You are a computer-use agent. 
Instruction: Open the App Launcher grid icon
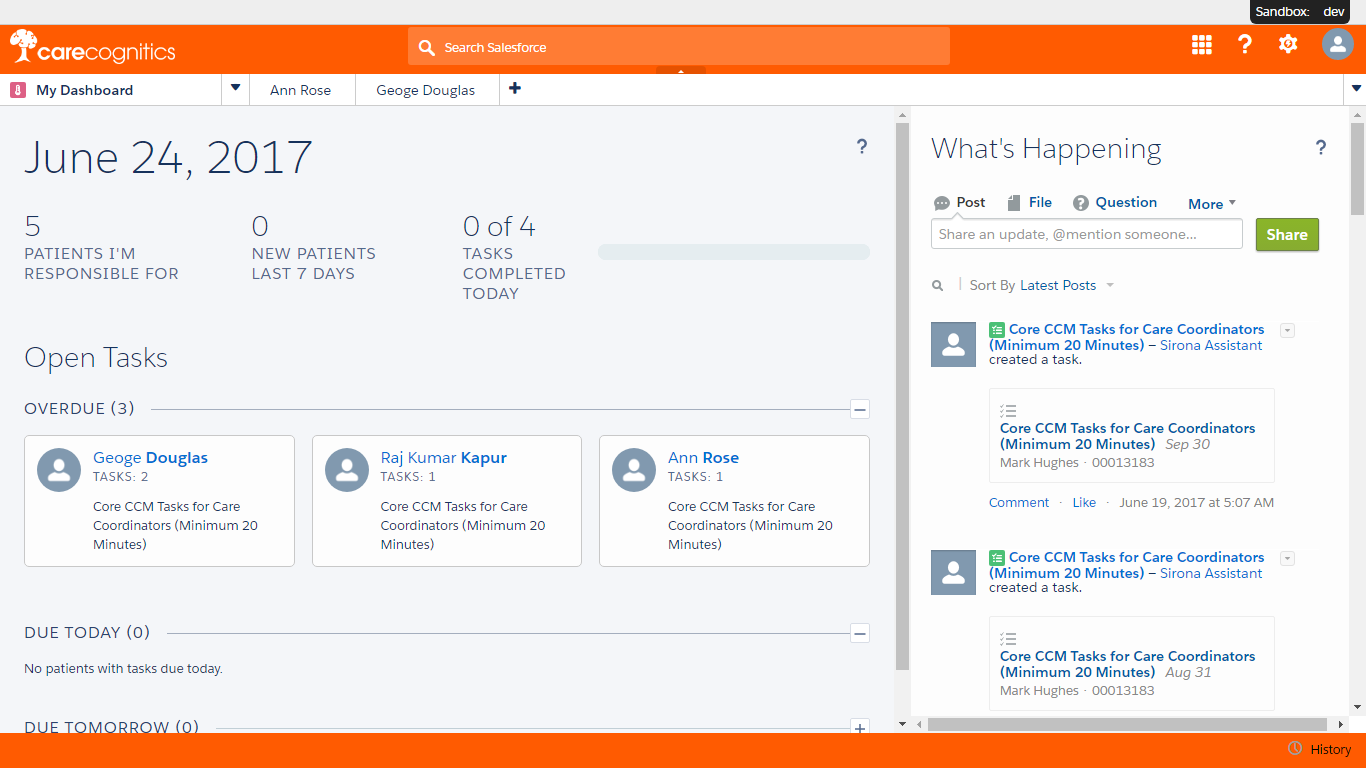pos(1202,44)
